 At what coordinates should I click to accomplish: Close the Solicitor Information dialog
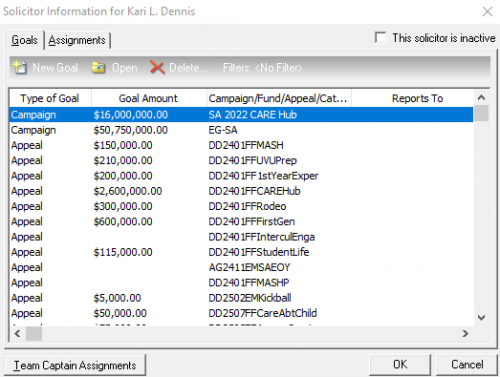[487, 12]
